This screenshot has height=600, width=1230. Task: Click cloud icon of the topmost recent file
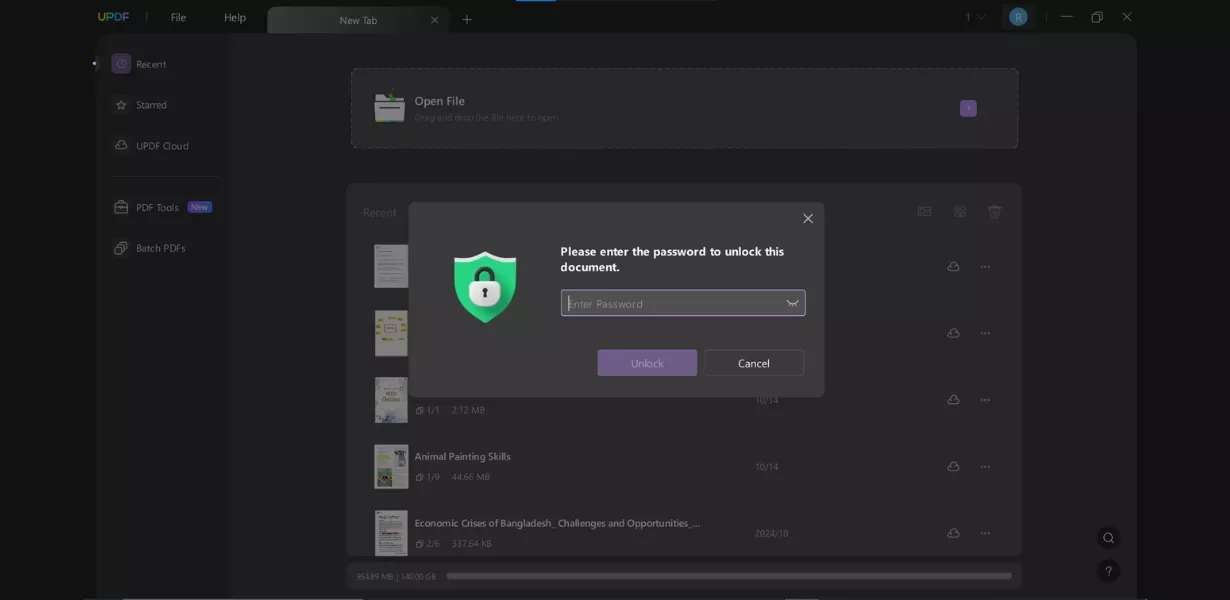point(953,267)
